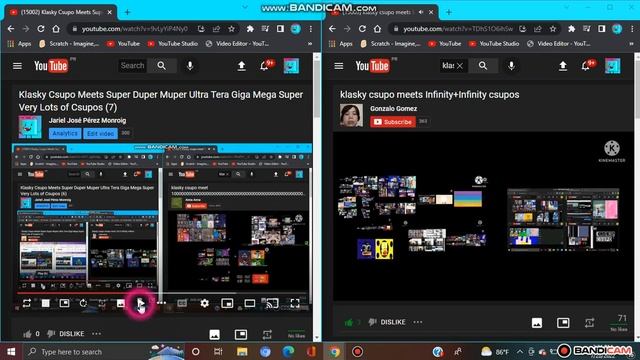Open Scratch - Imagine bookmark in left window

(x=69, y=44)
